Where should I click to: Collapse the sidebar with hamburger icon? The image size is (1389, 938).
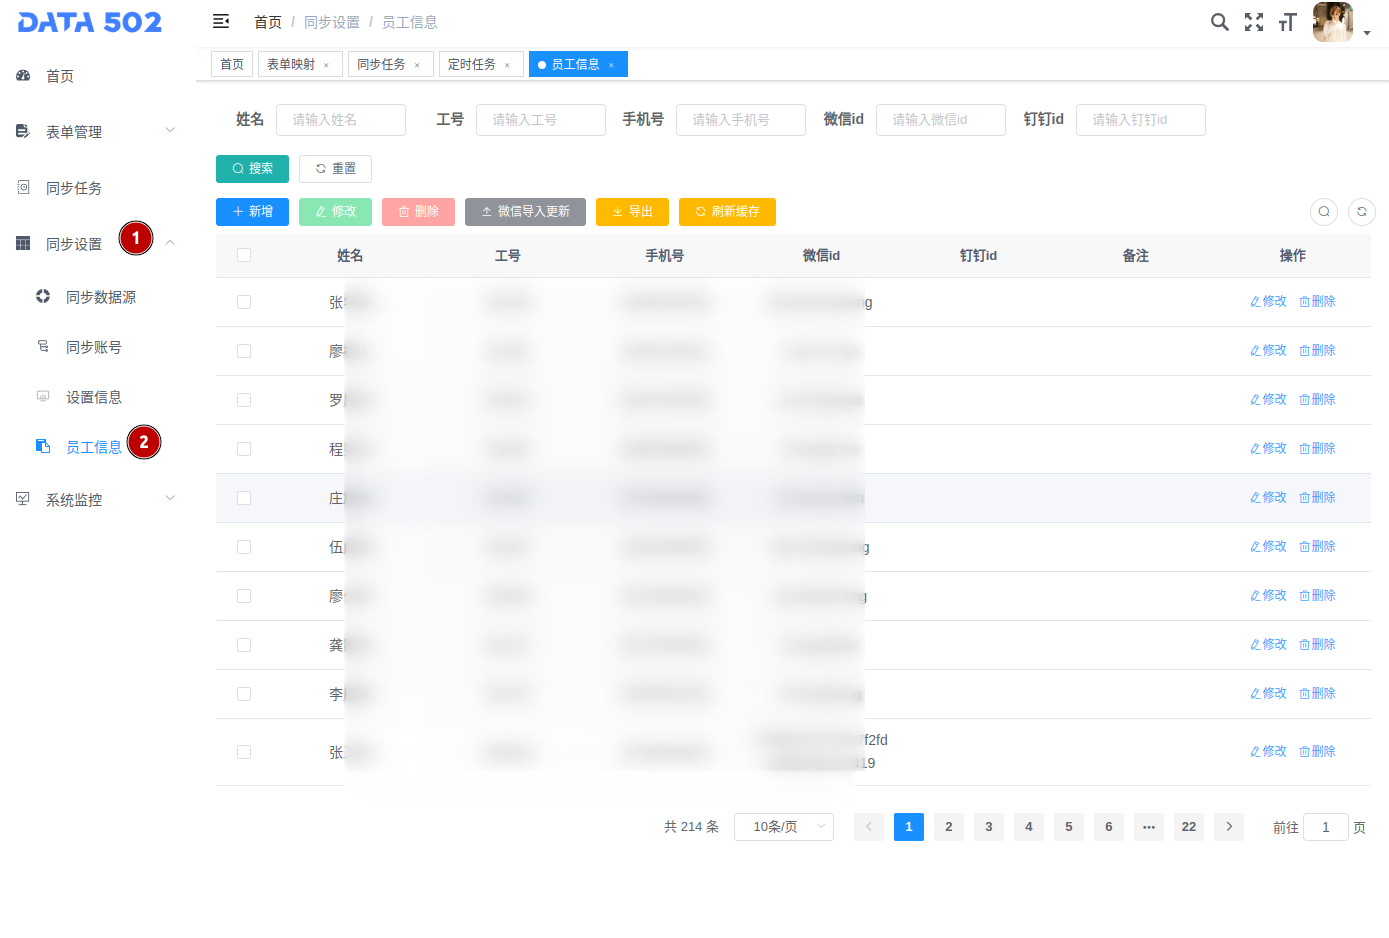[x=221, y=21]
